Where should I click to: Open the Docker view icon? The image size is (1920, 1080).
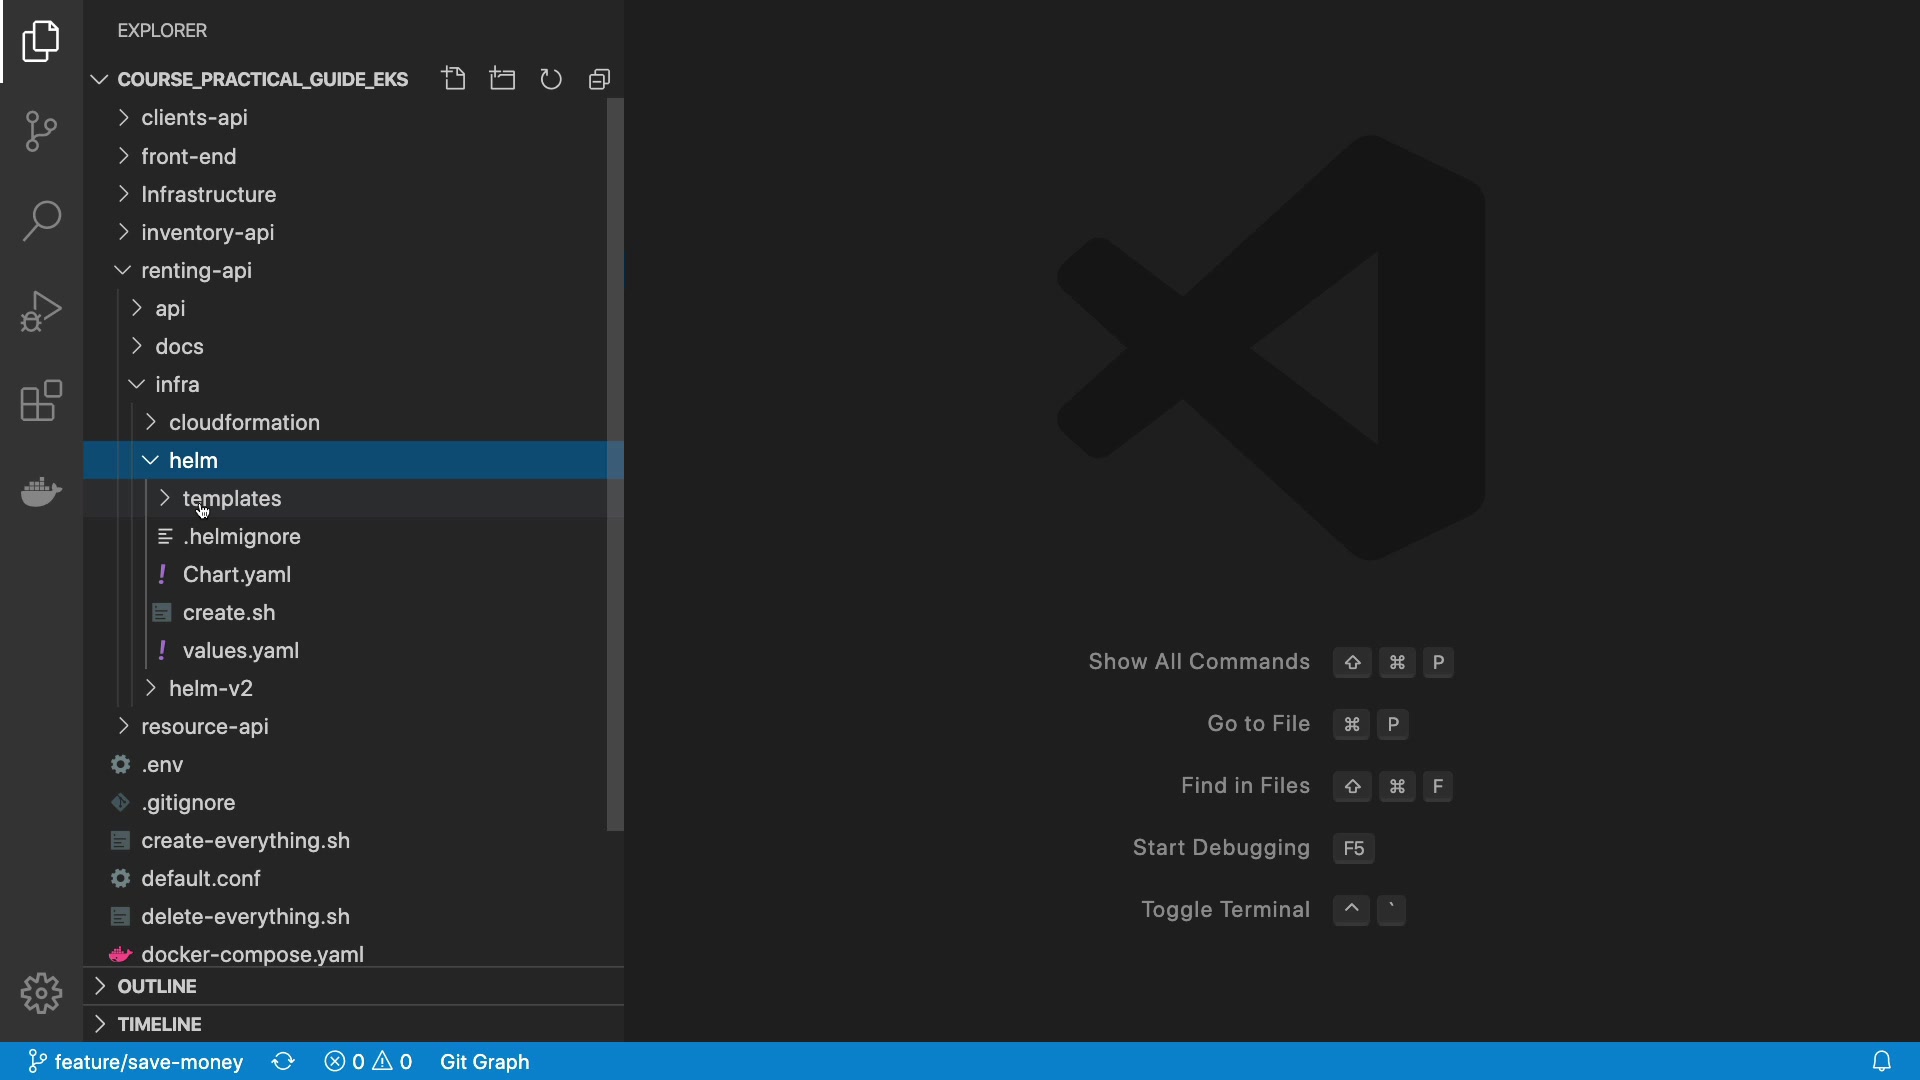click(x=41, y=491)
